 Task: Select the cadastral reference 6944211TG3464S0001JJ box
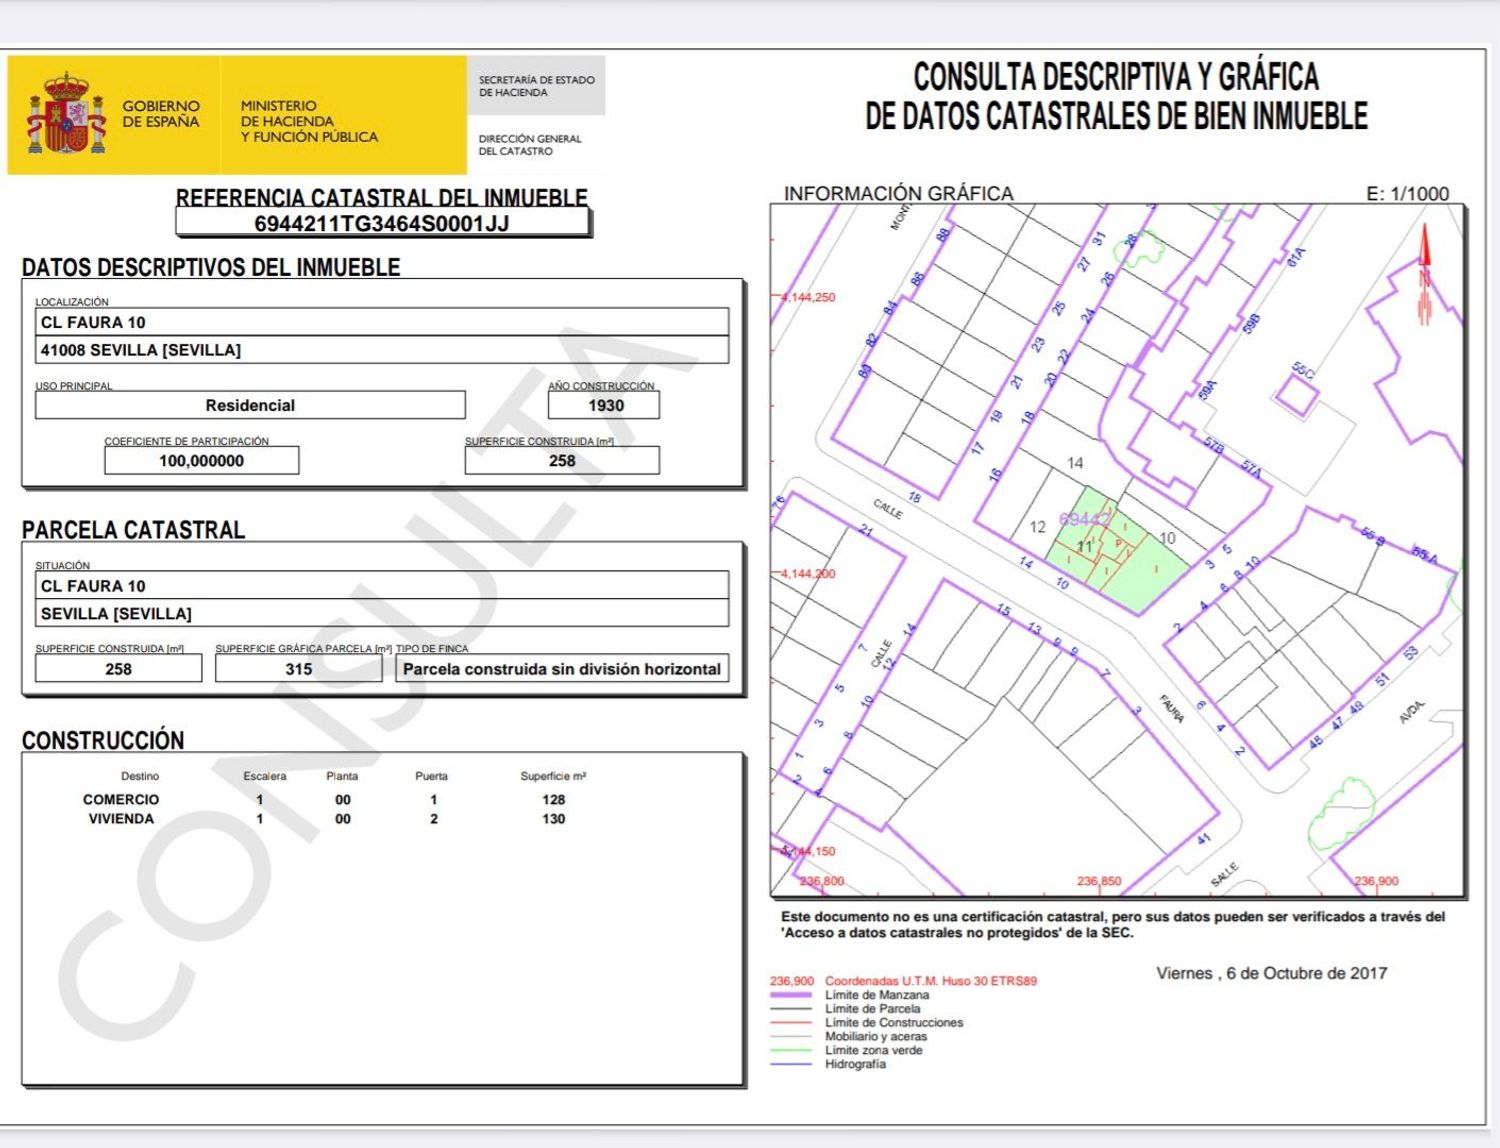382,223
